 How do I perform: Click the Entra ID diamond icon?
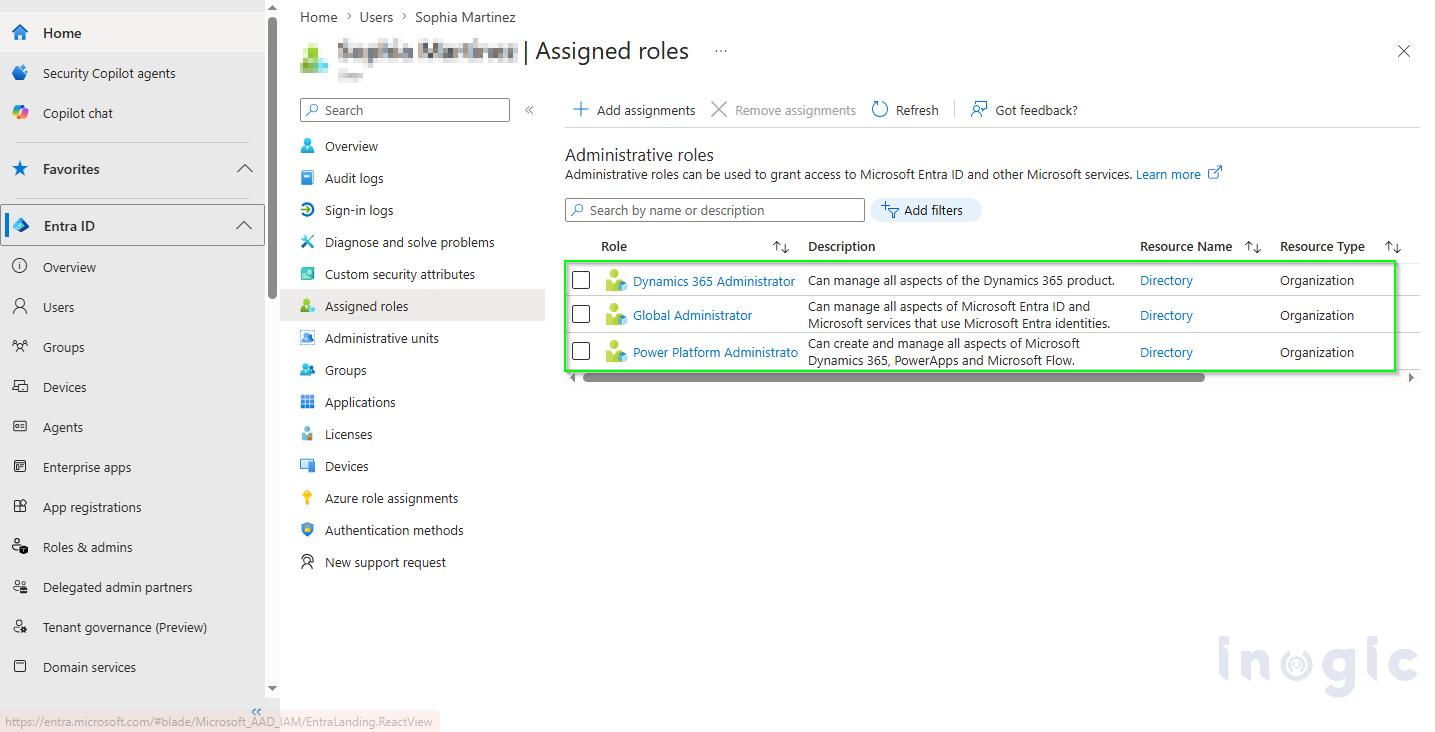tap(21, 226)
